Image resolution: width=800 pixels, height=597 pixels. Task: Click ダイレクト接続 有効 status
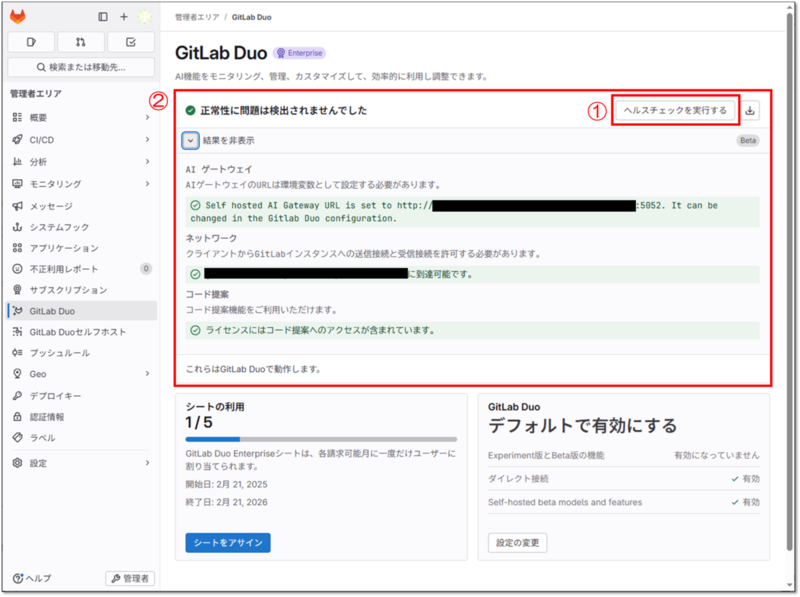(x=745, y=479)
